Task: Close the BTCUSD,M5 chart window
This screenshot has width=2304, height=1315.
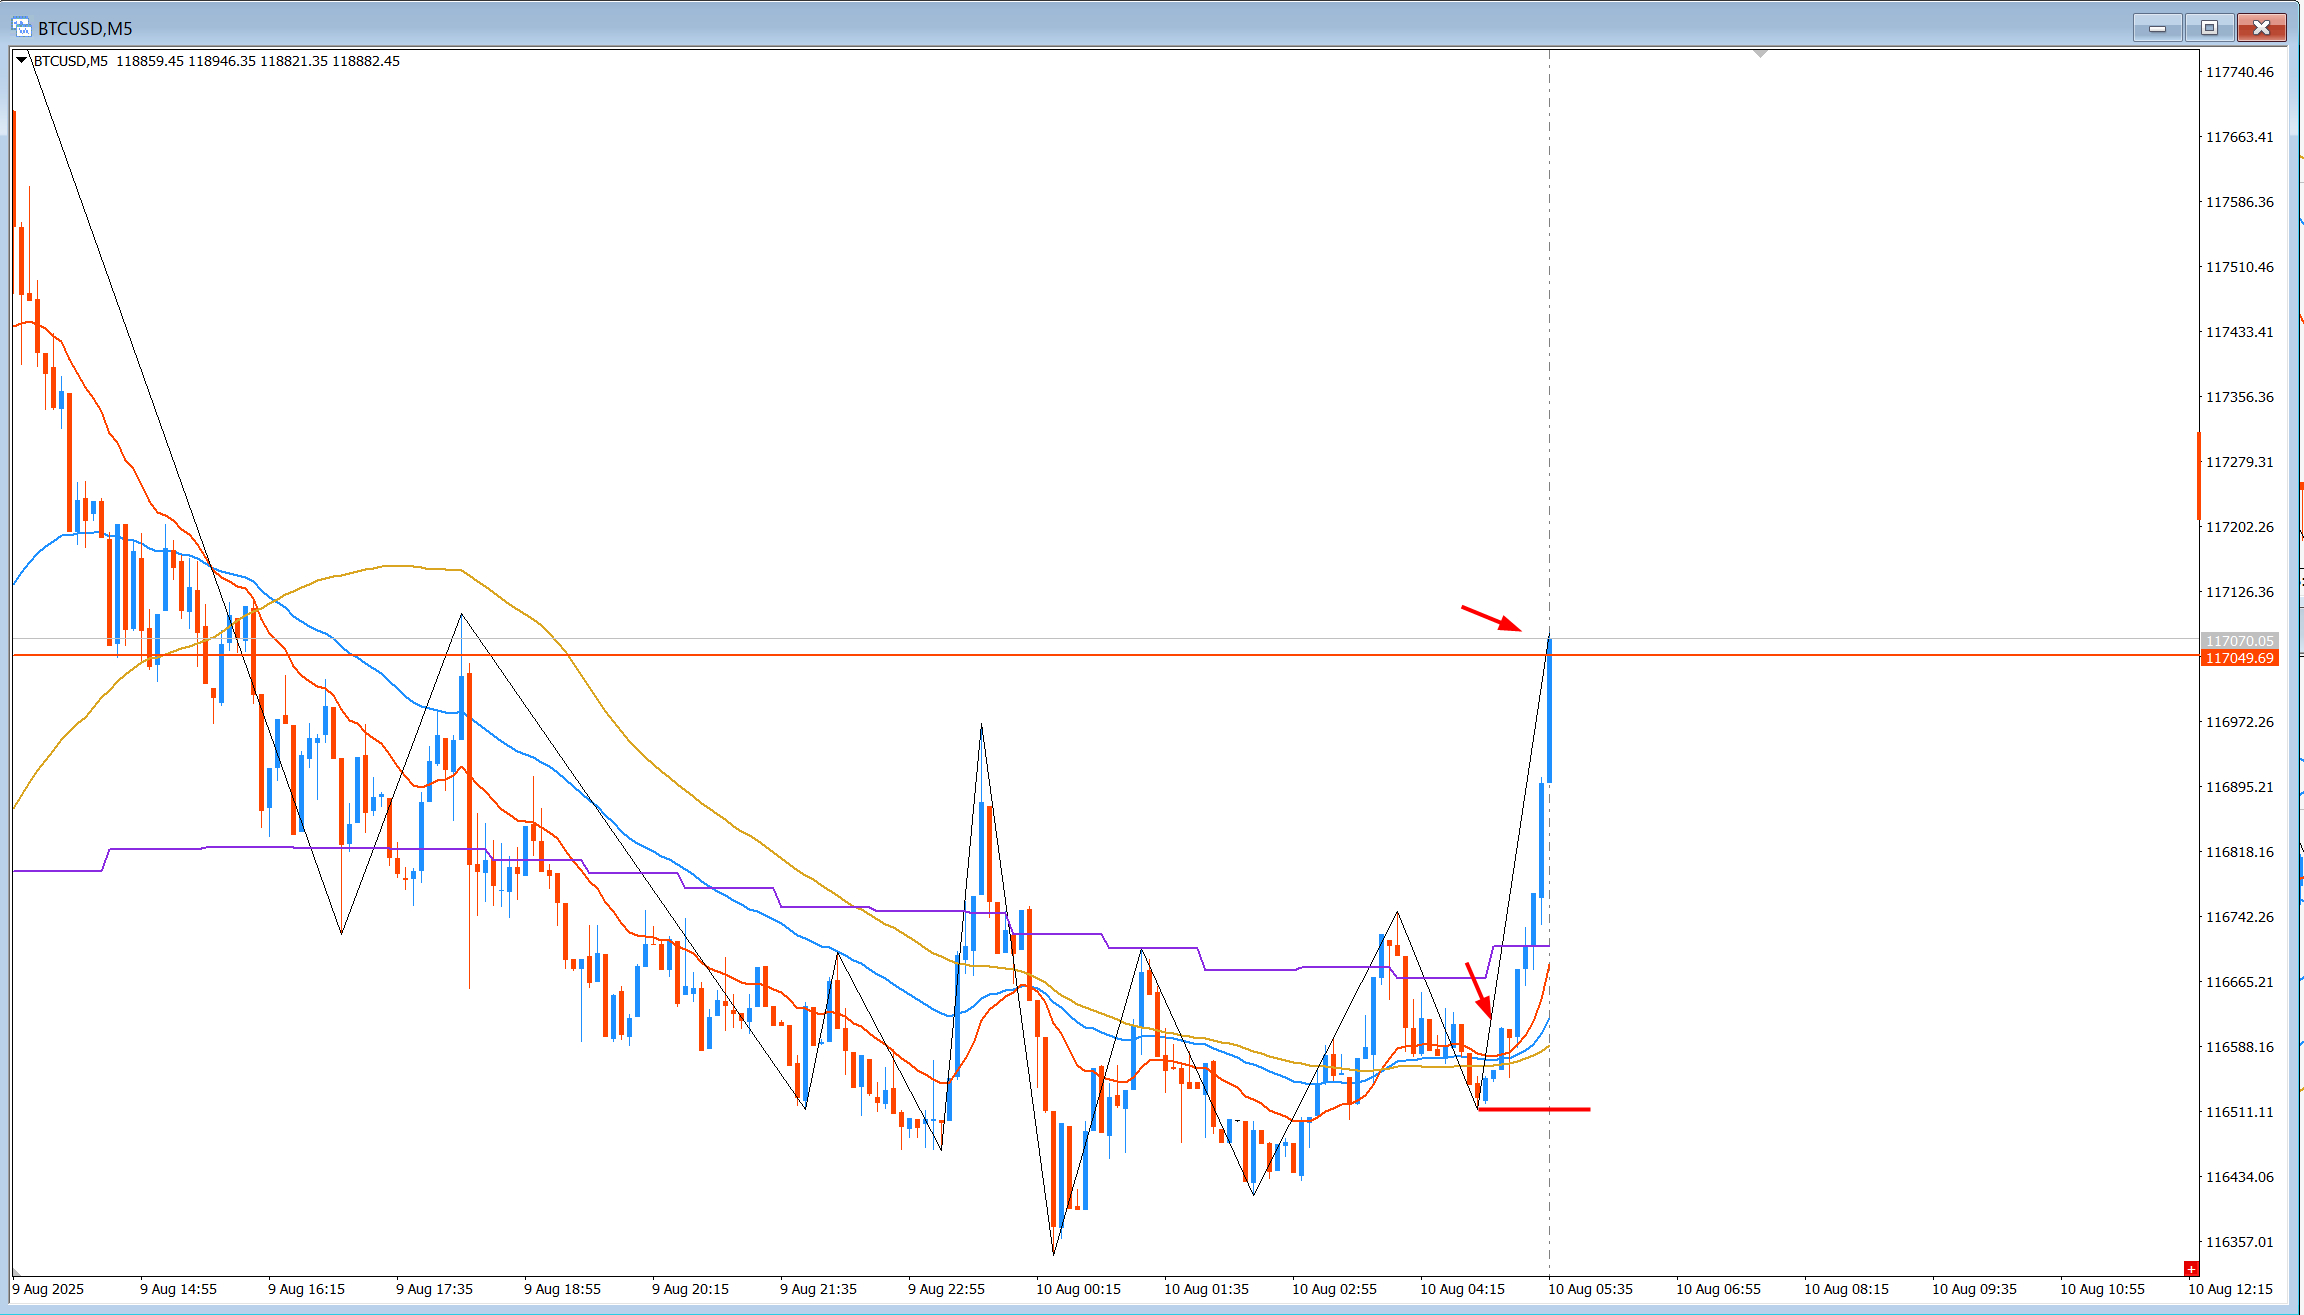Action: (x=2261, y=28)
